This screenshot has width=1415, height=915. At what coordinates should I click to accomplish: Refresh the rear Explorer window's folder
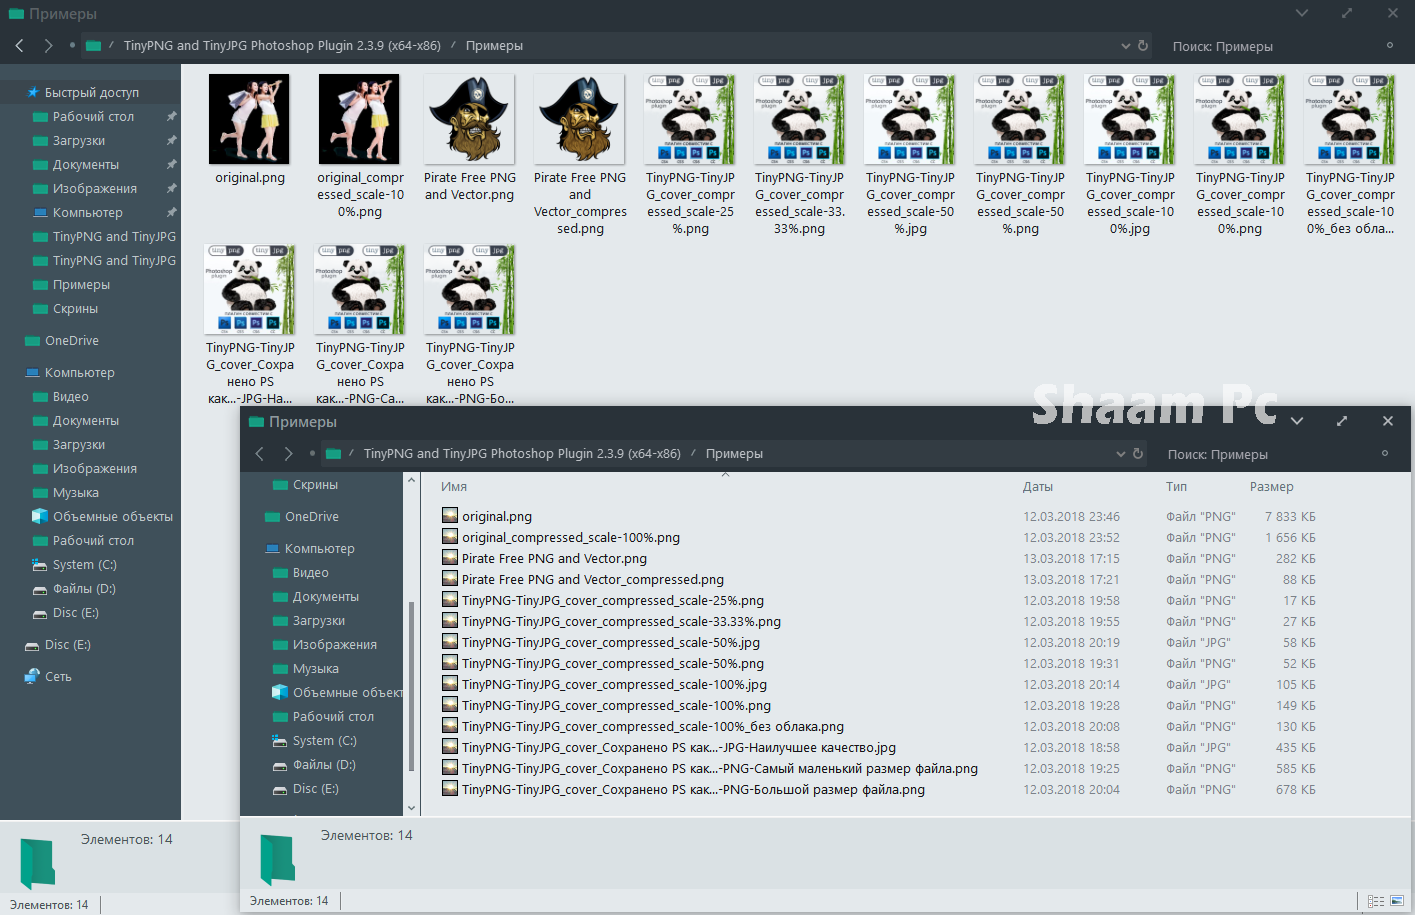(1143, 46)
